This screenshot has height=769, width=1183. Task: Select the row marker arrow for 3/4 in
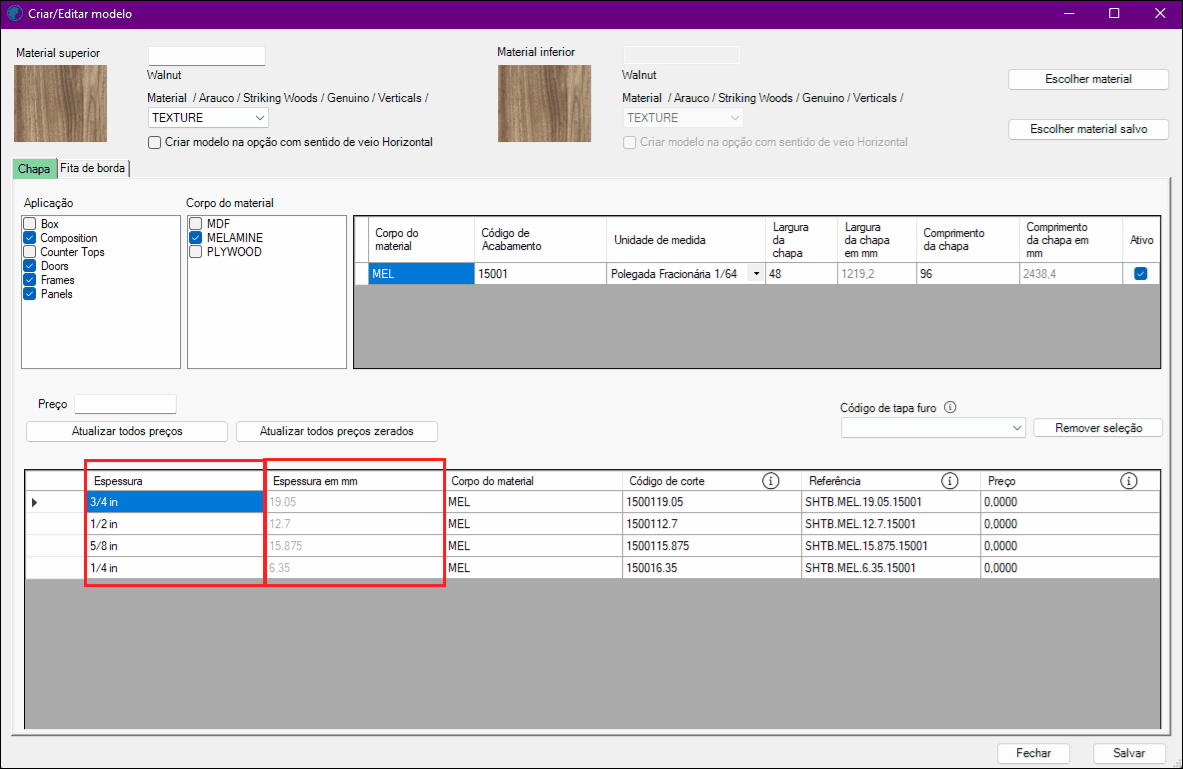34,503
